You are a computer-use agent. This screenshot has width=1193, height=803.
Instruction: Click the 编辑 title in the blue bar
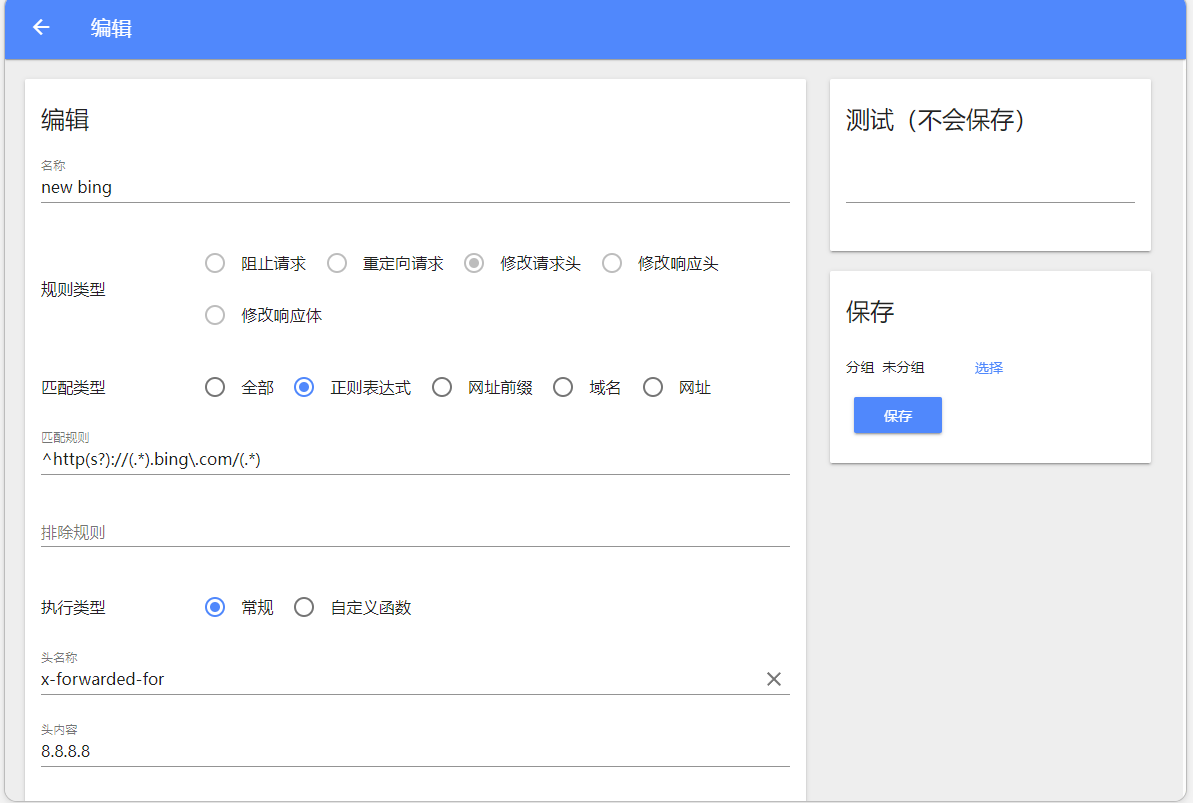click(x=112, y=28)
